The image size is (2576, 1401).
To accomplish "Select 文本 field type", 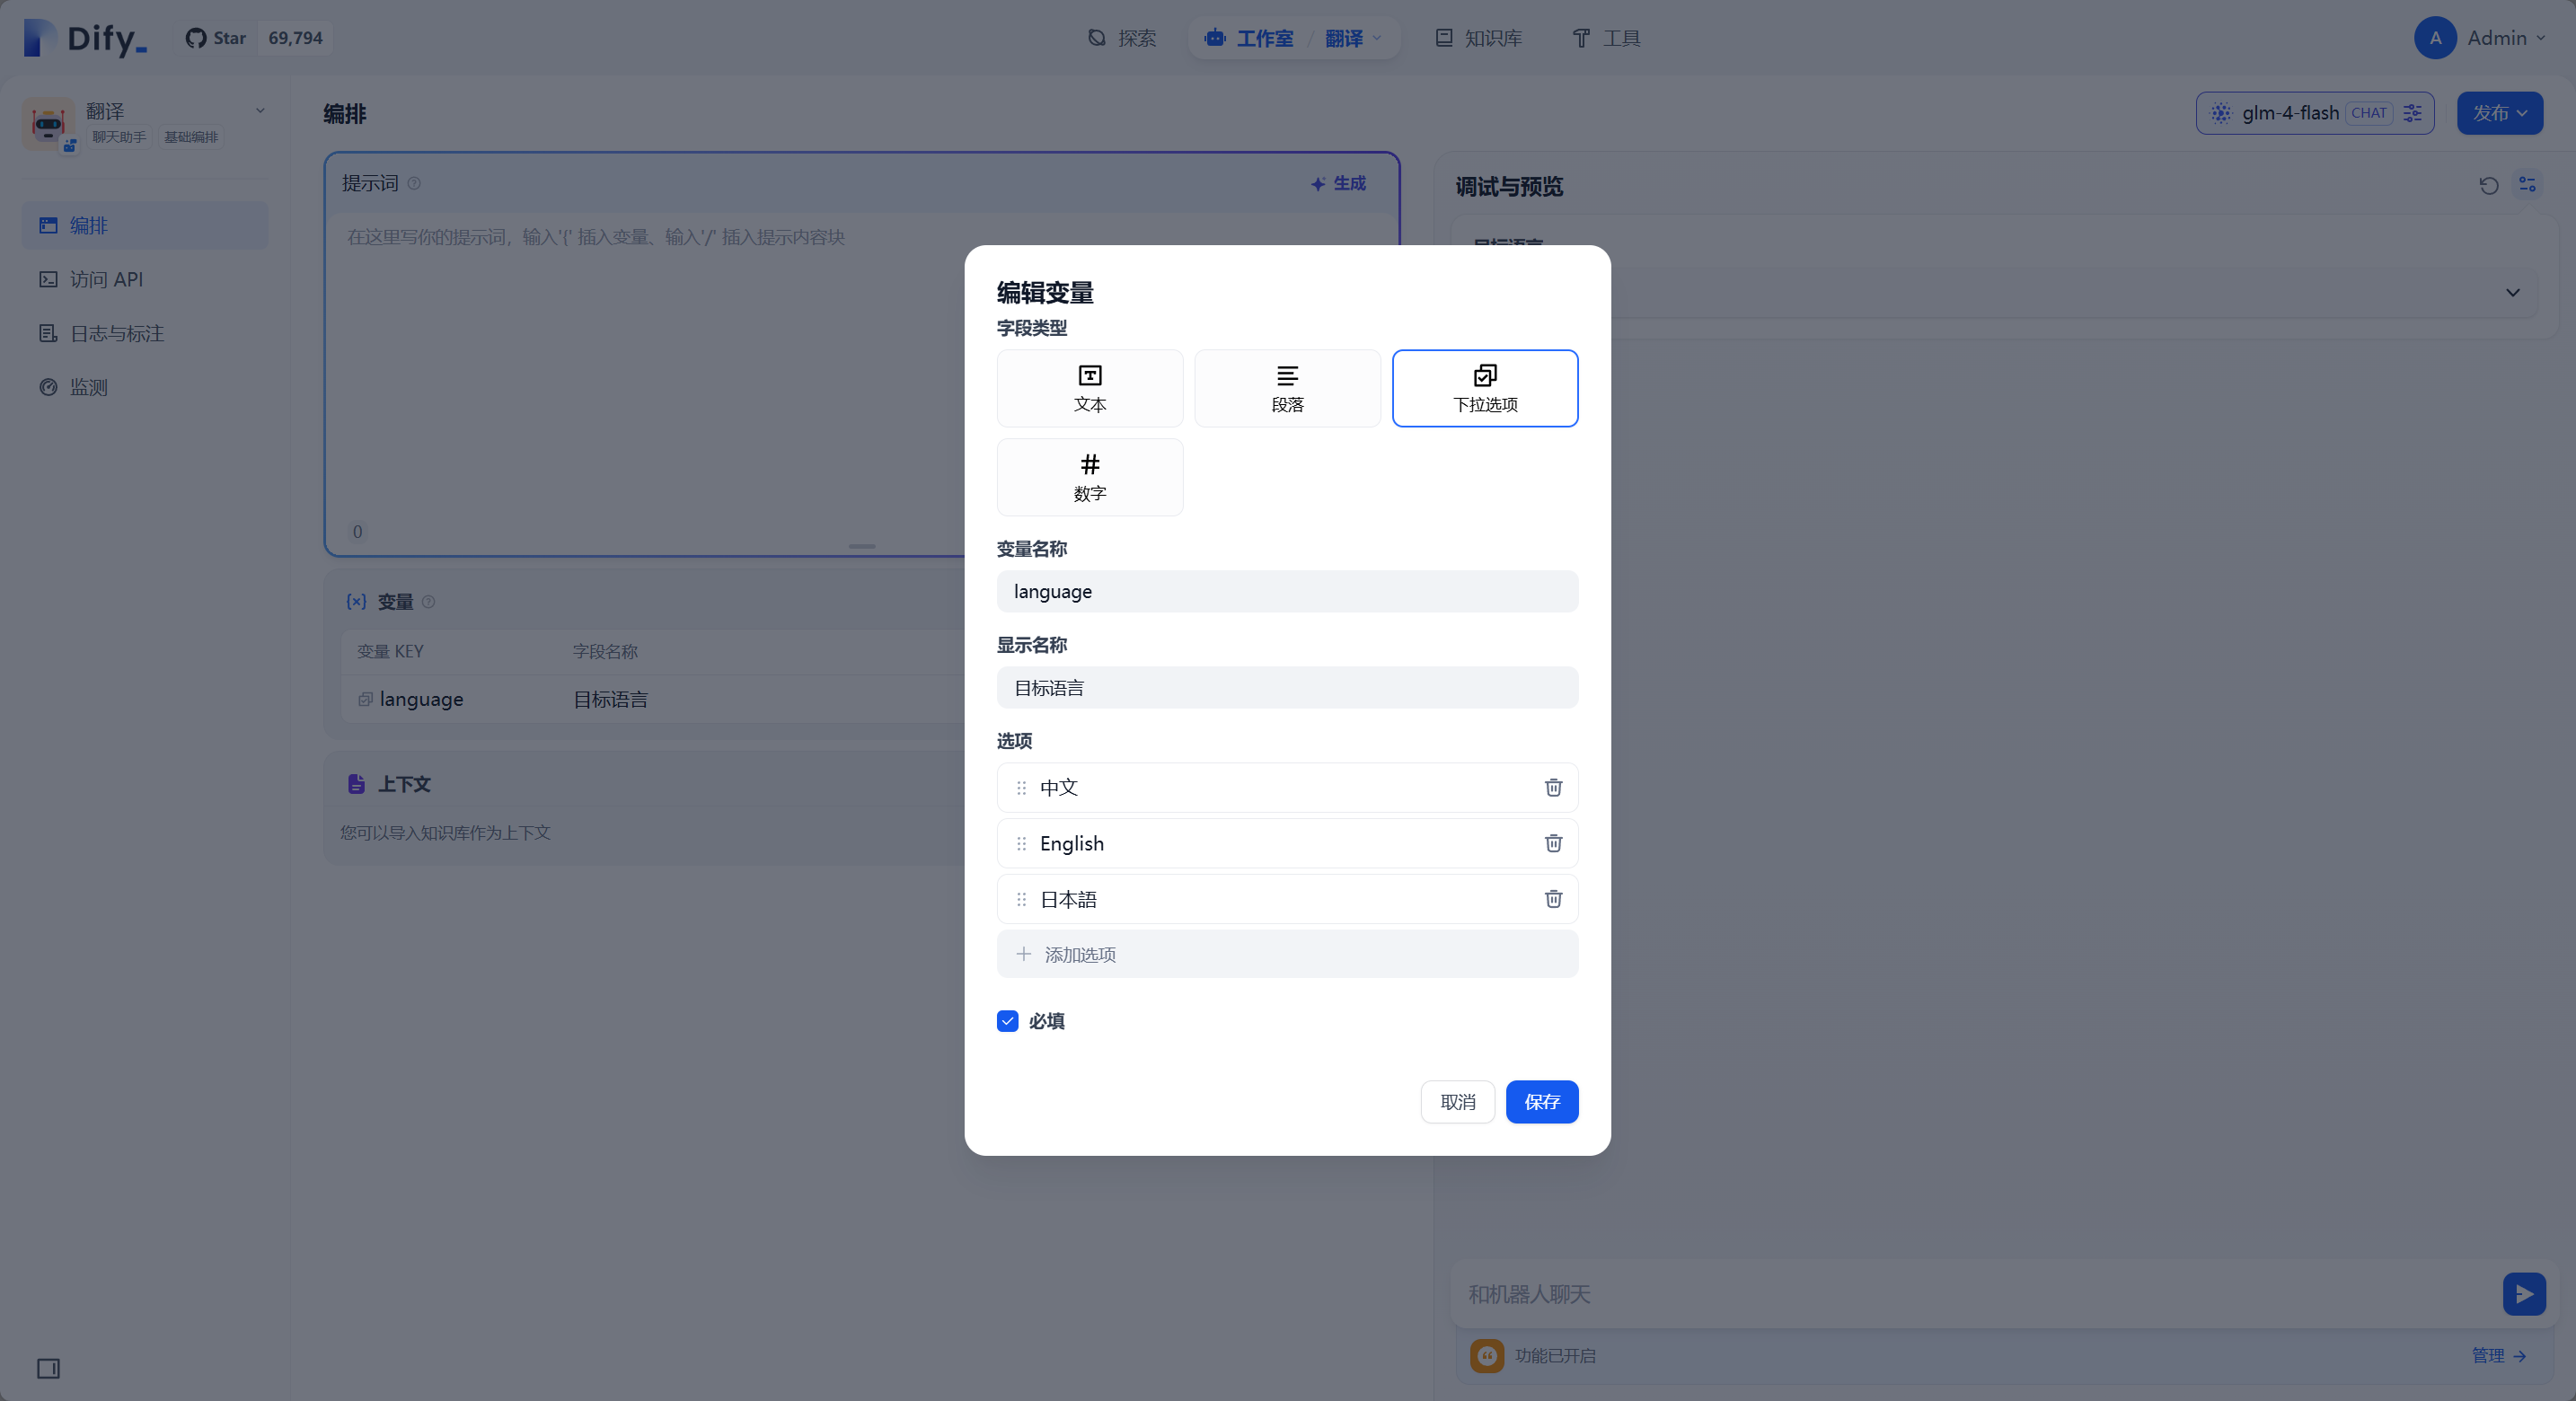I will coord(1089,388).
